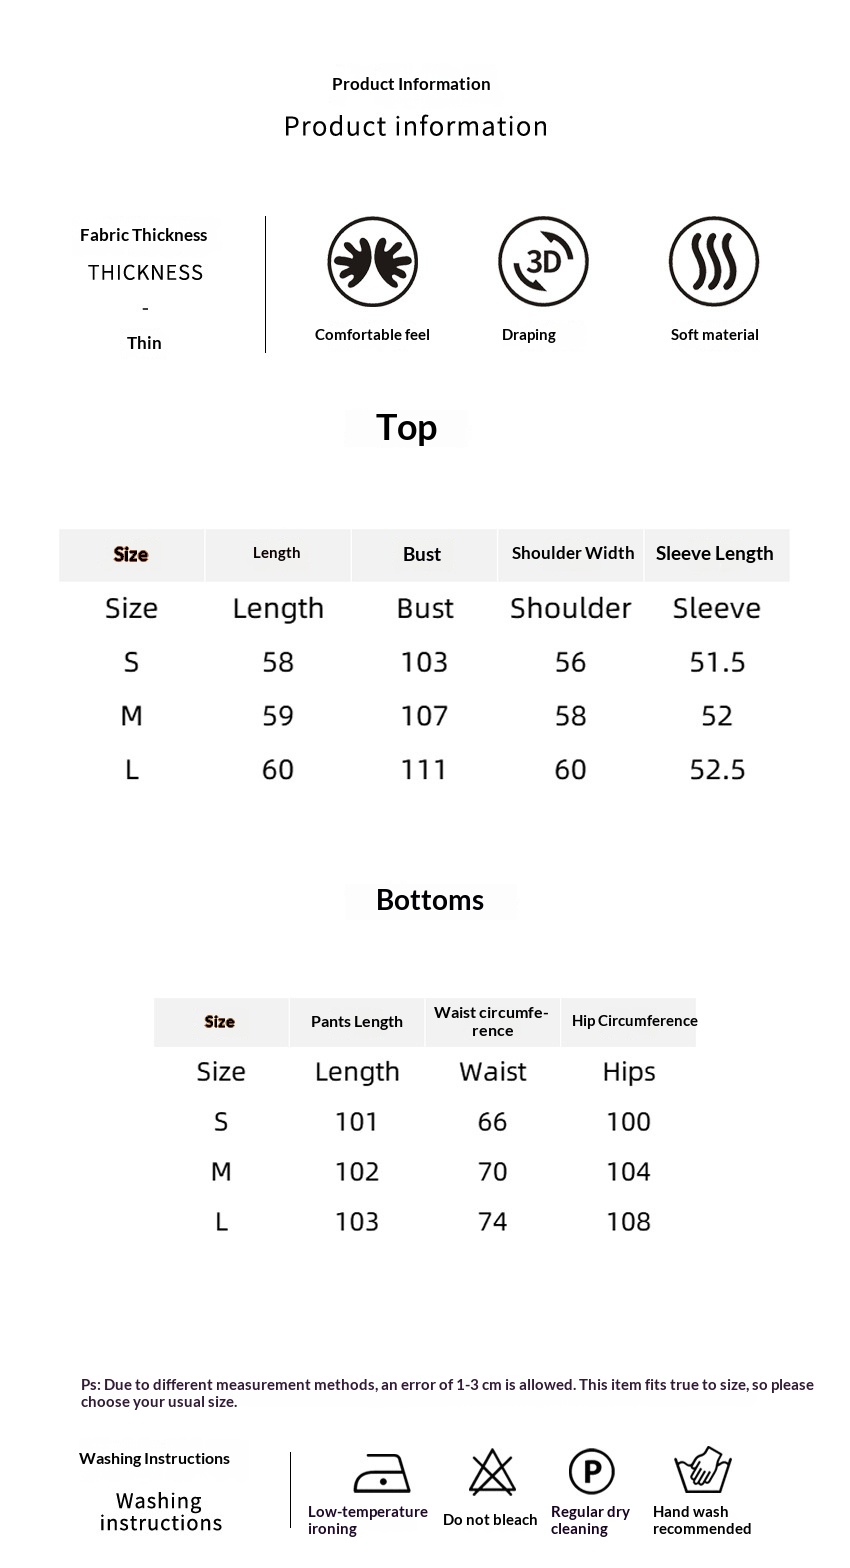Click the Sleeve Length column header
This screenshot has height=1568, width=850.
715,554
